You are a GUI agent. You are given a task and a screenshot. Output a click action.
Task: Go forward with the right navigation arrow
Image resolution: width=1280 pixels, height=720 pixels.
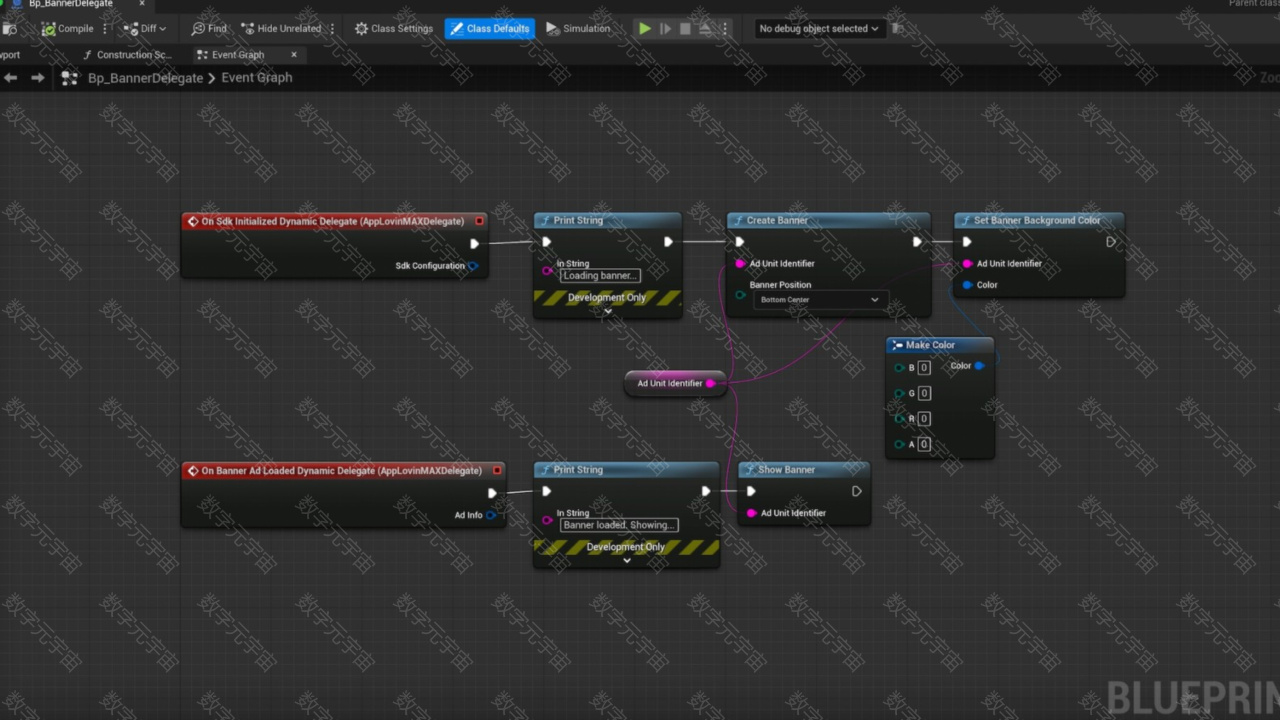click(x=37, y=78)
